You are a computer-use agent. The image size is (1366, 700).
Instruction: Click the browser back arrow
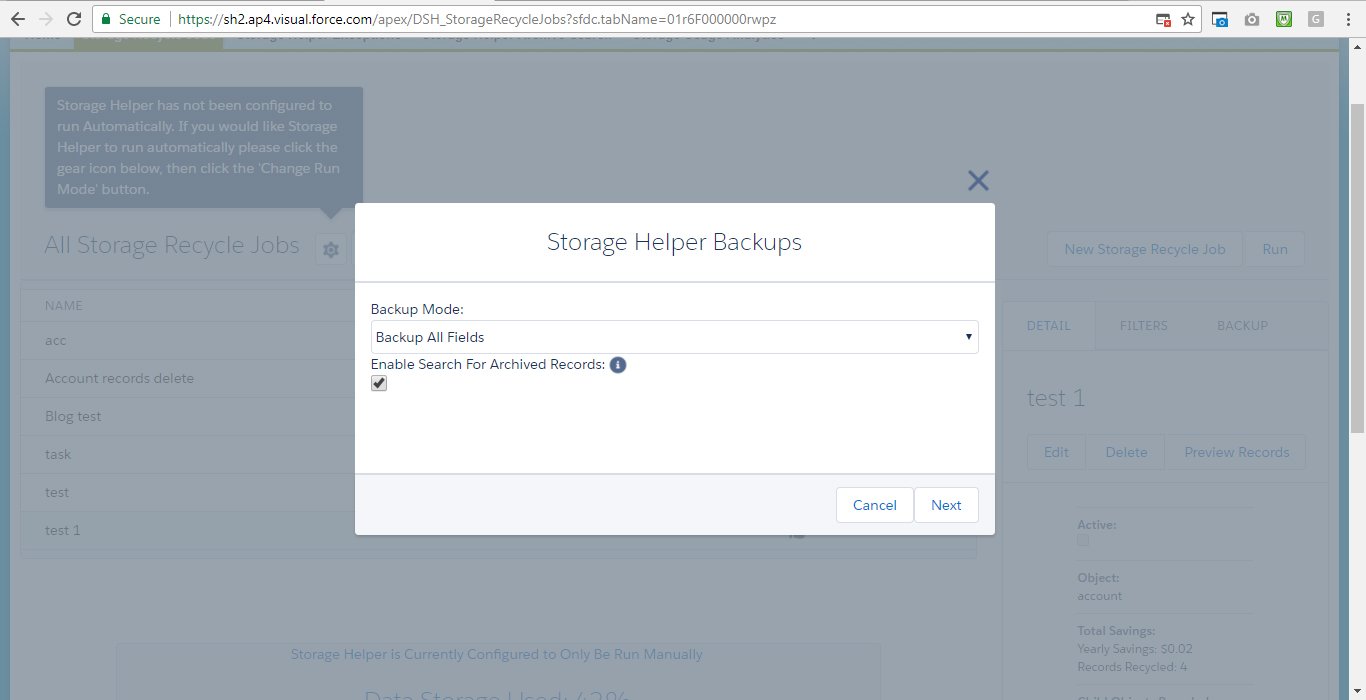pos(18,18)
